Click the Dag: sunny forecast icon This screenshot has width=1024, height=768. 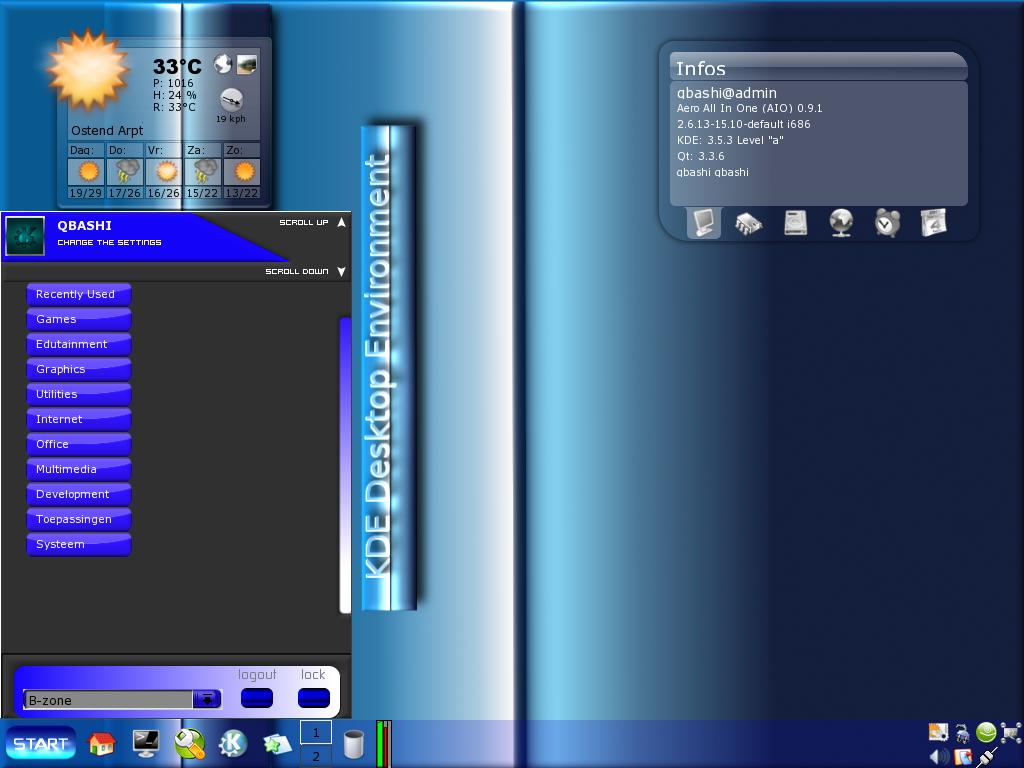[x=87, y=172]
